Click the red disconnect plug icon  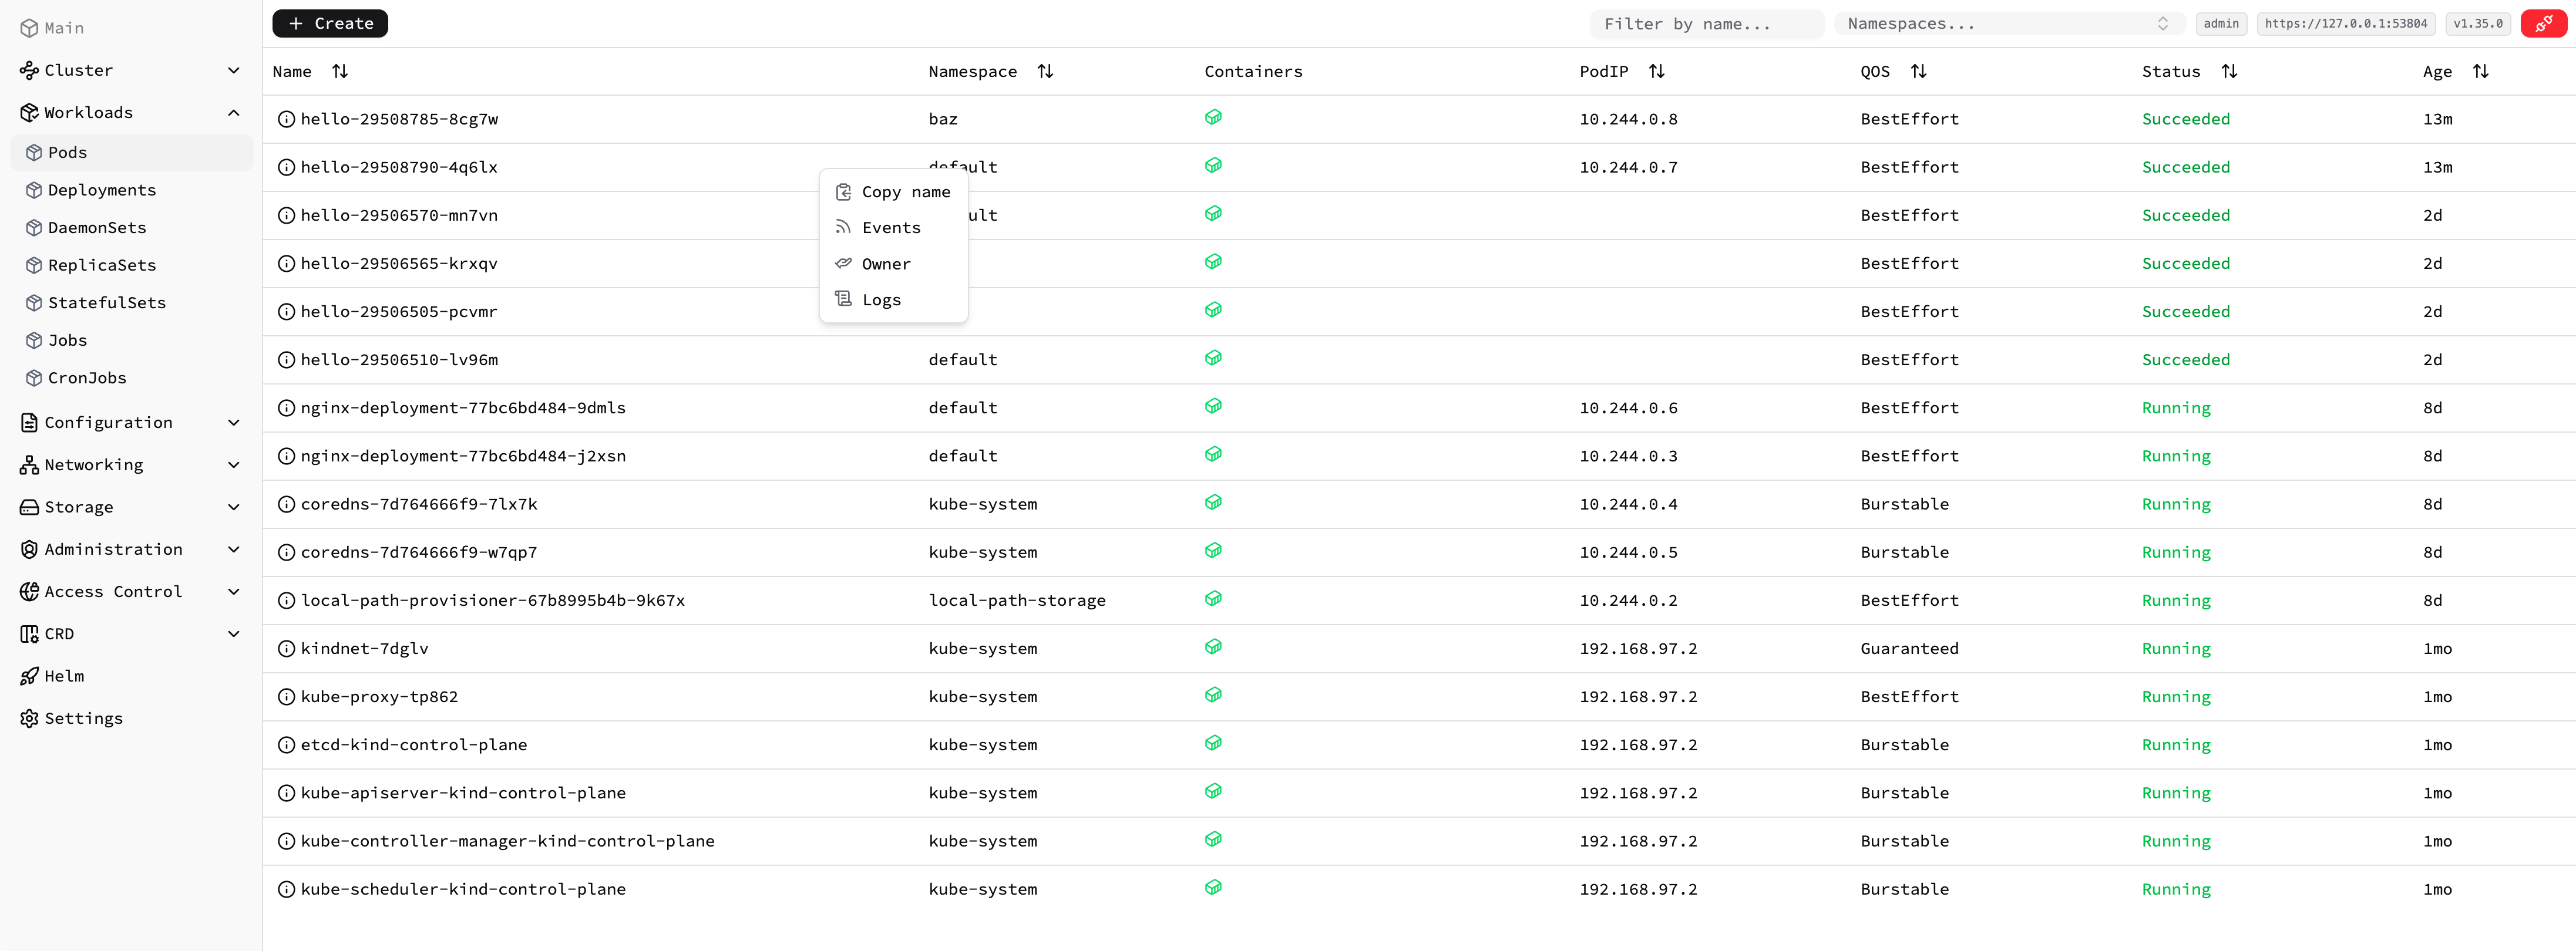(x=2543, y=24)
